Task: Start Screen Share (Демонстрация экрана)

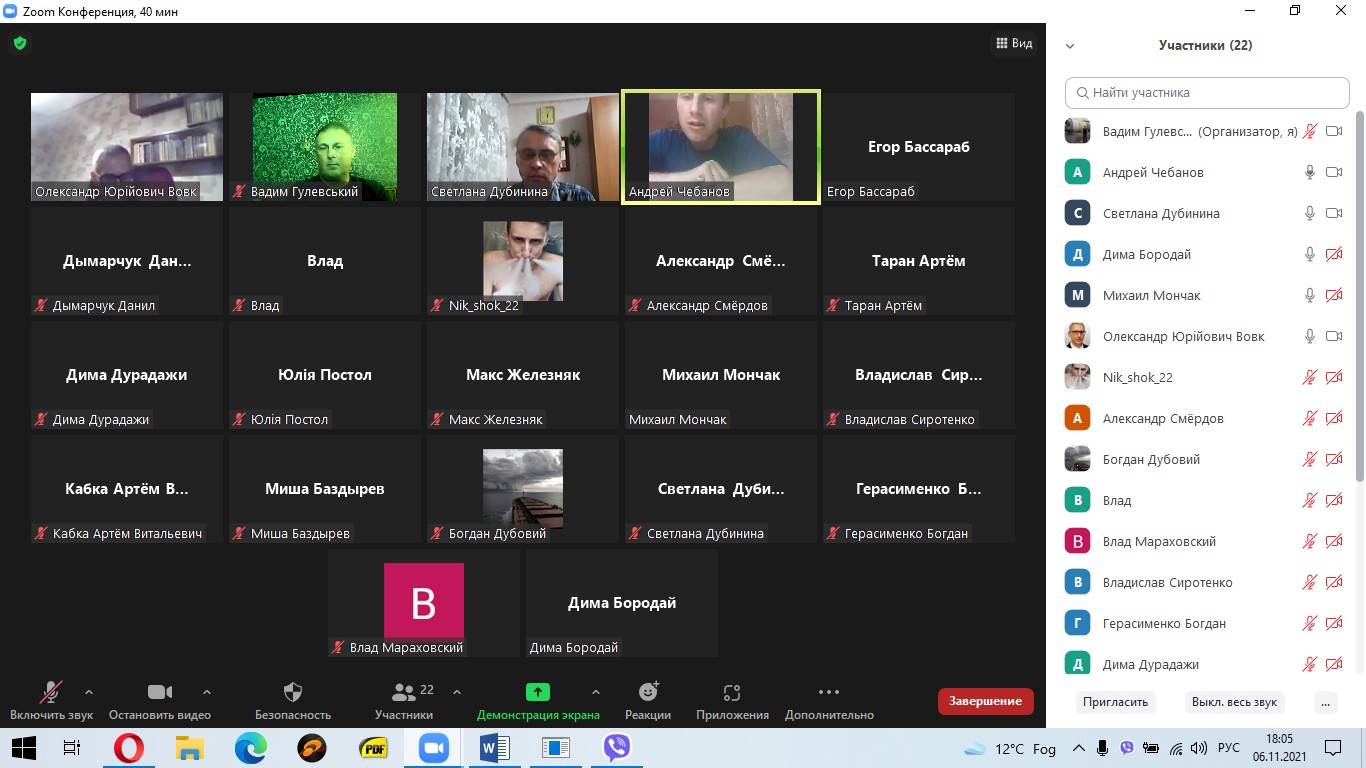Action: (x=538, y=692)
